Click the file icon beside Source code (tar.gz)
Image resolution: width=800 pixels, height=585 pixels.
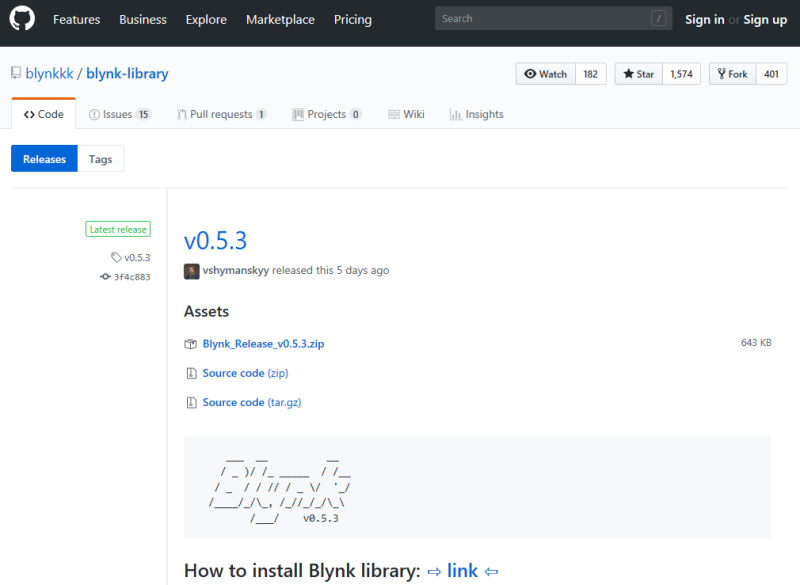click(191, 402)
